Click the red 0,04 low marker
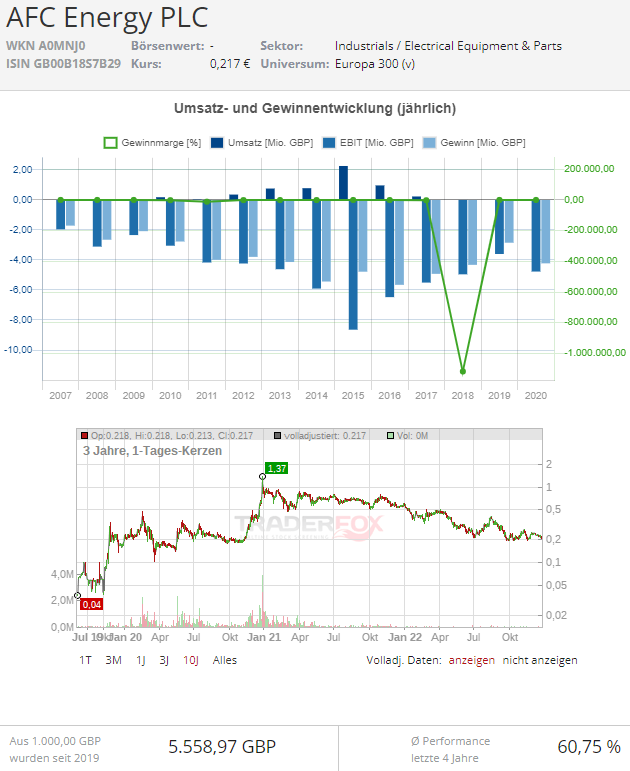 coord(92,604)
